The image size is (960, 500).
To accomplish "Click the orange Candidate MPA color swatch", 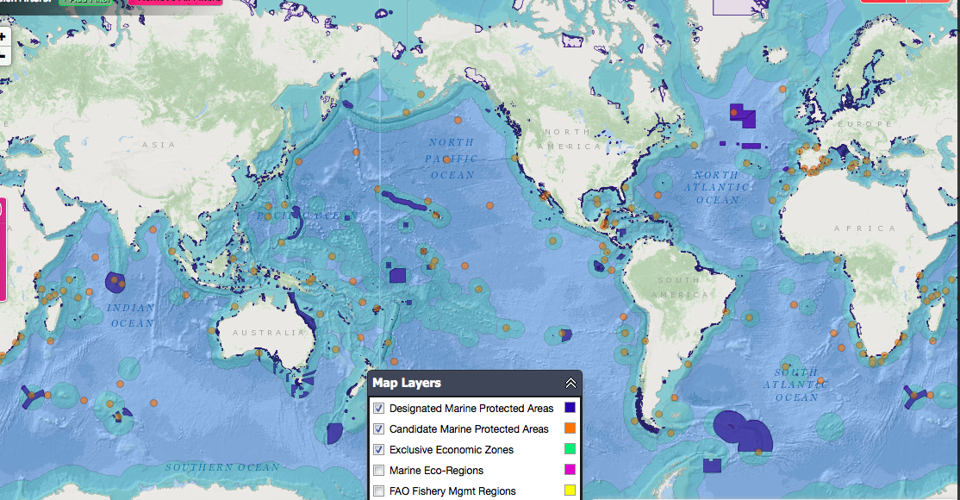I will [570, 429].
